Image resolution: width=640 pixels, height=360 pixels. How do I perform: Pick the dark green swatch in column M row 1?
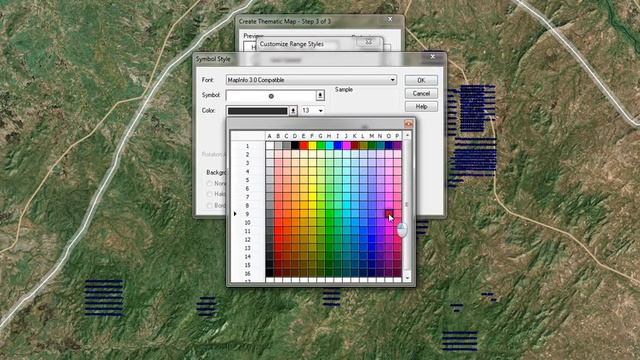click(x=372, y=146)
